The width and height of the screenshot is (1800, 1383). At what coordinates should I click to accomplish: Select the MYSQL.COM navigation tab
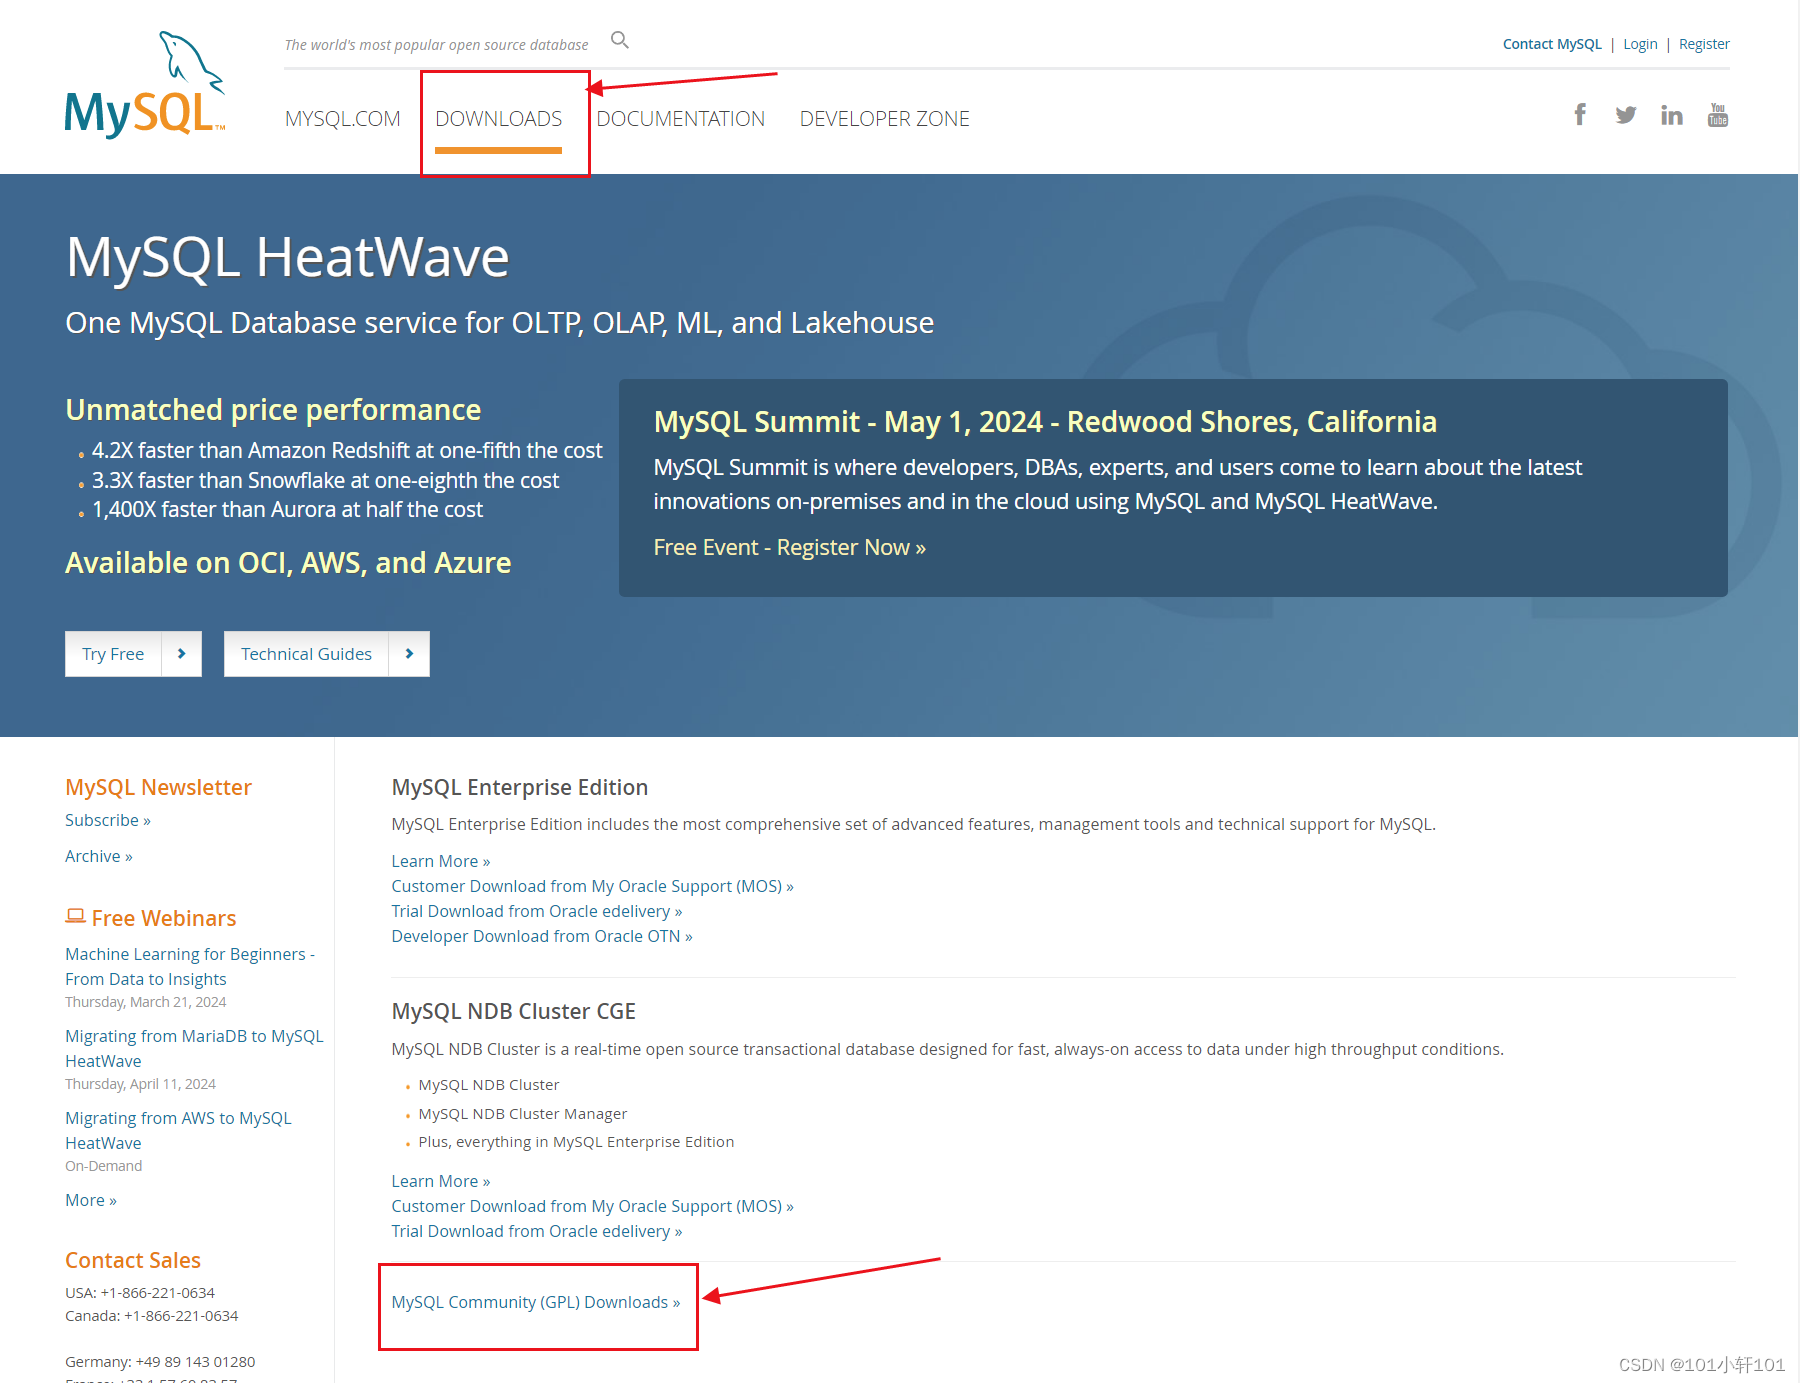click(x=342, y=119)
